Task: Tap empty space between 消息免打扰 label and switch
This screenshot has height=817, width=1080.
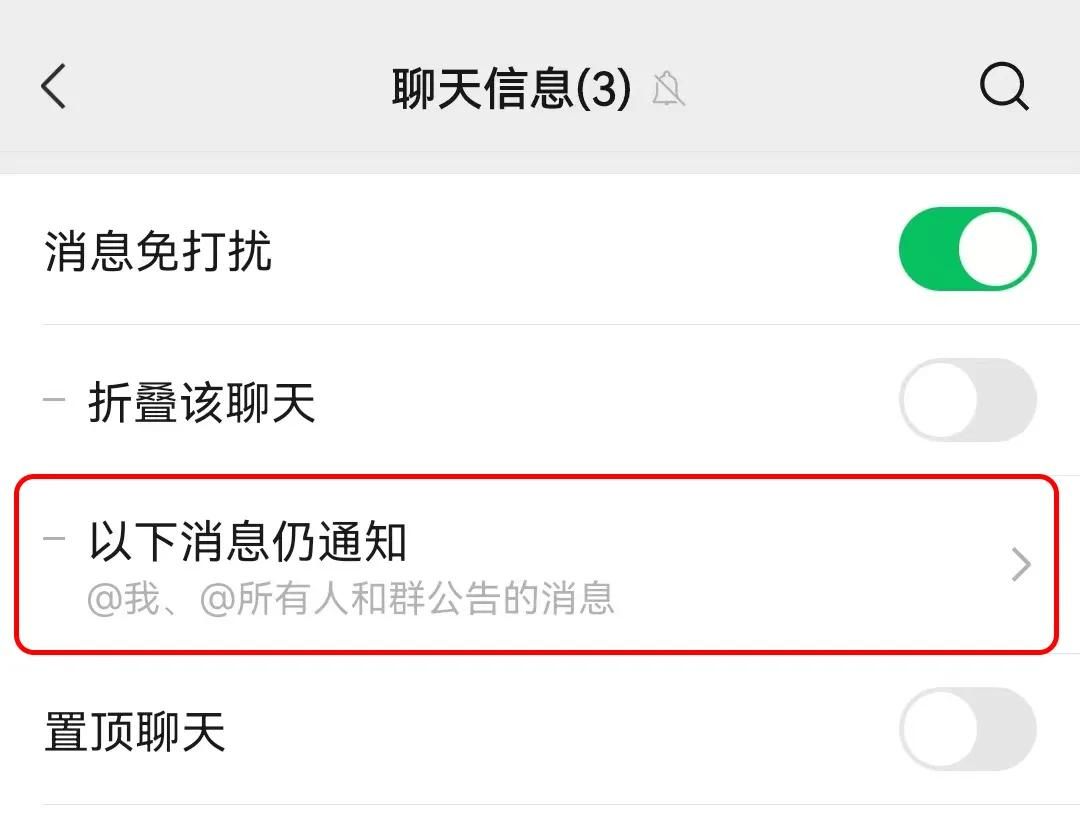Action: pos(580,250)
